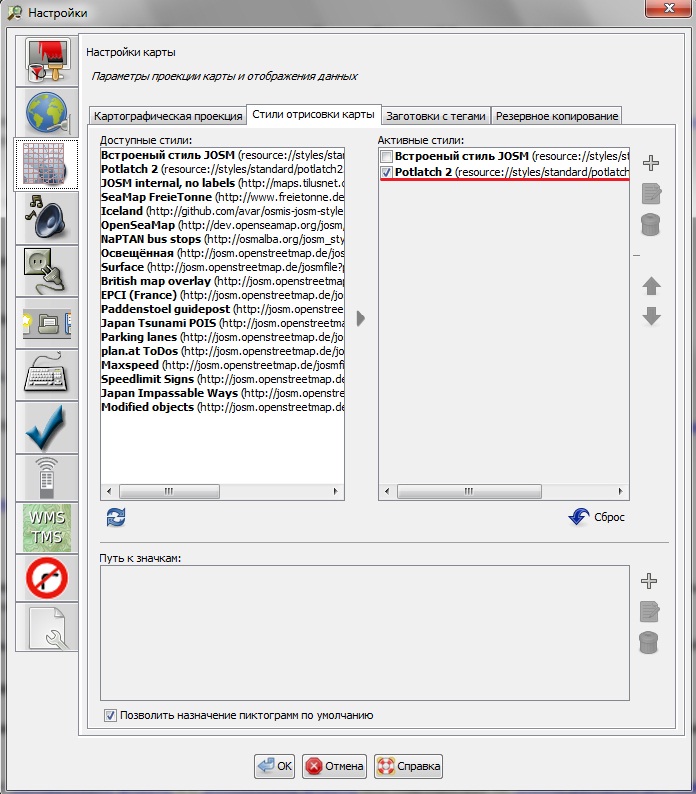Open remote control settings icon

point(47,479)
